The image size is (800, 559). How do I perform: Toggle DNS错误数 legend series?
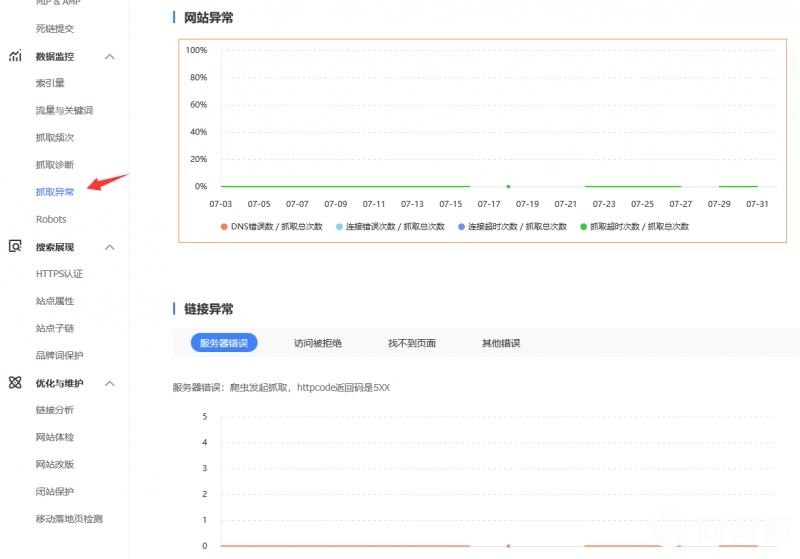coord(270,227)
